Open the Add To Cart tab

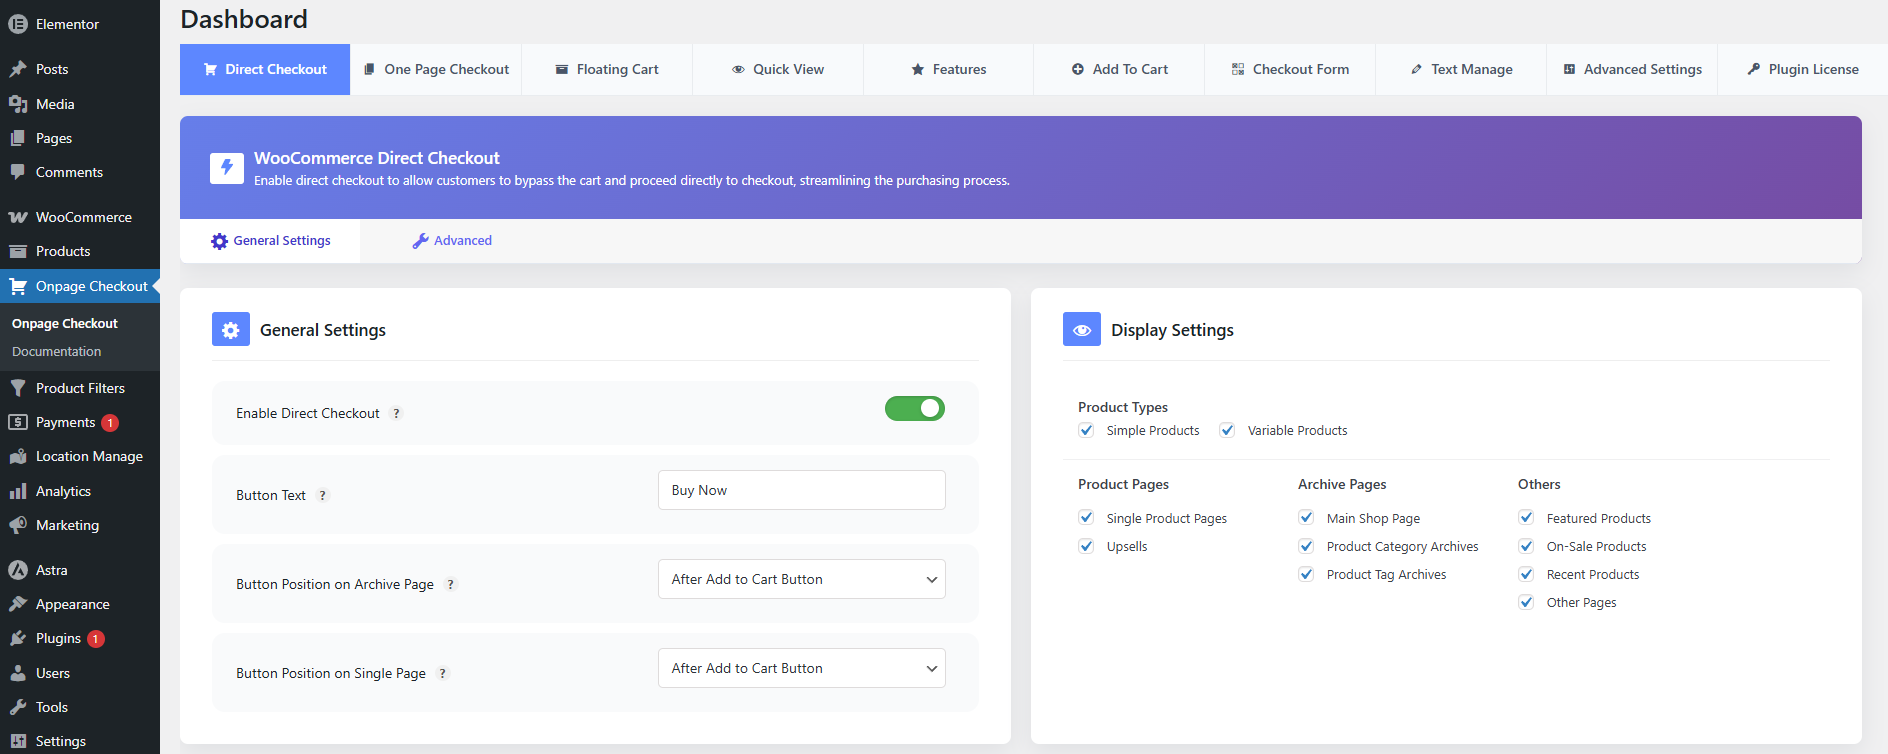tap(1120, 69)
